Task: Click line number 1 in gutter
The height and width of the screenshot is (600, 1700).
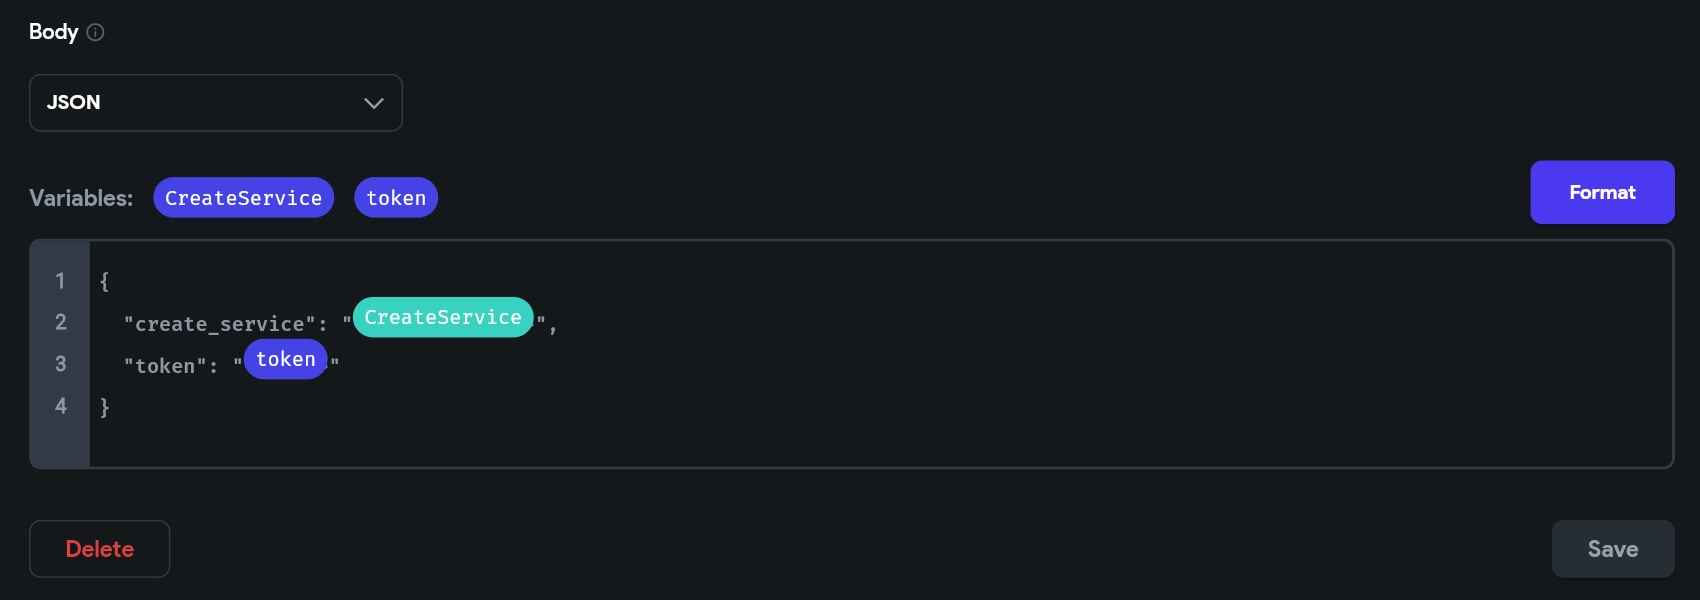Action: (60, 281)
